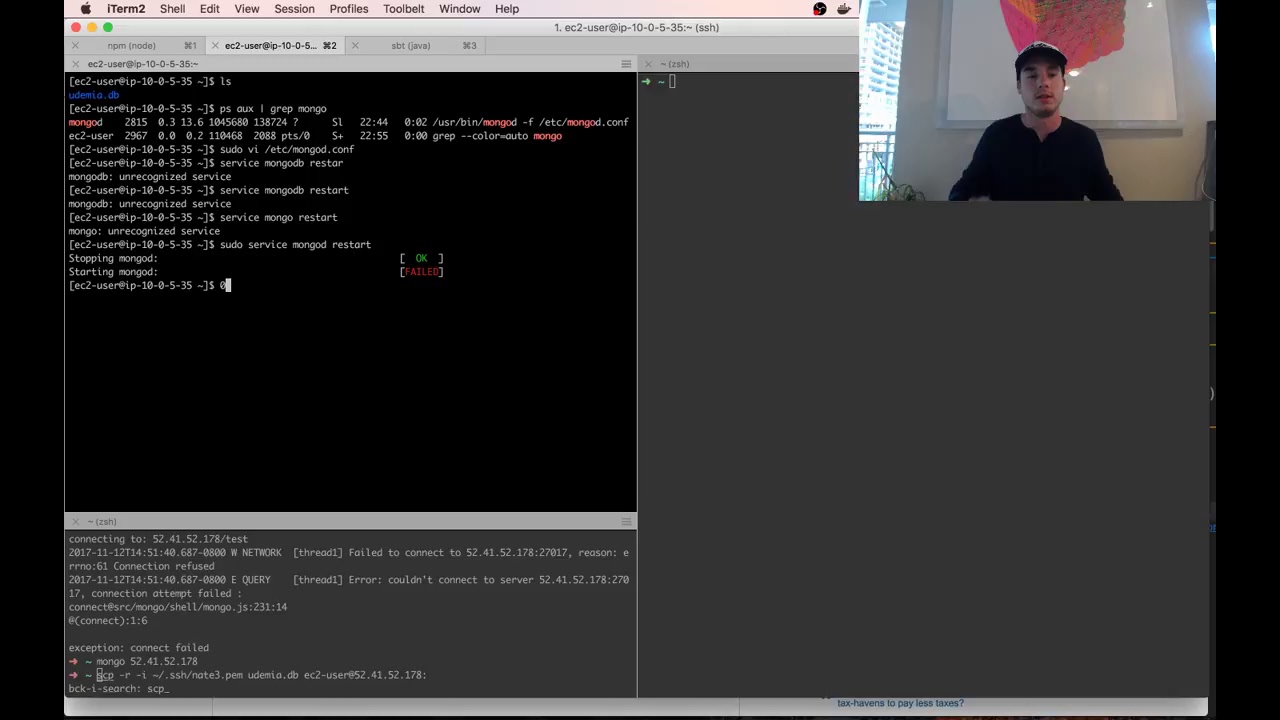The width and height of the screenshot is (1280, 720).
Task: Close the sbt (java) tab
Action: pos(355,45)
